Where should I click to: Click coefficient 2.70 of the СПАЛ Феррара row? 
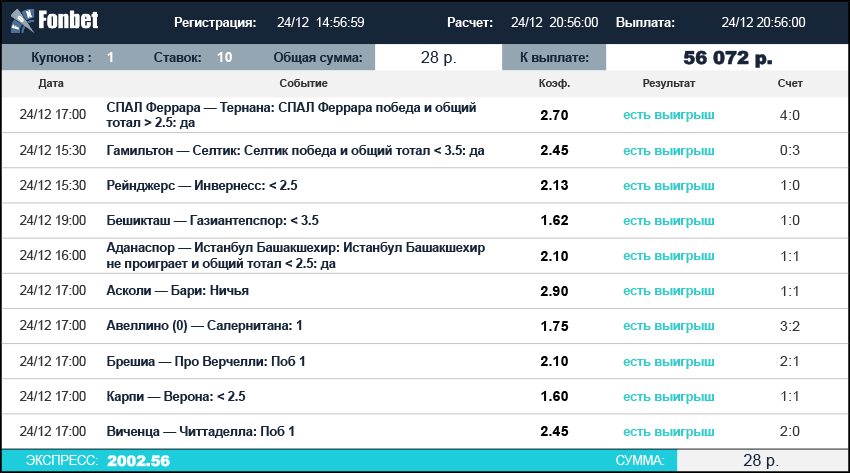point(554,115)
